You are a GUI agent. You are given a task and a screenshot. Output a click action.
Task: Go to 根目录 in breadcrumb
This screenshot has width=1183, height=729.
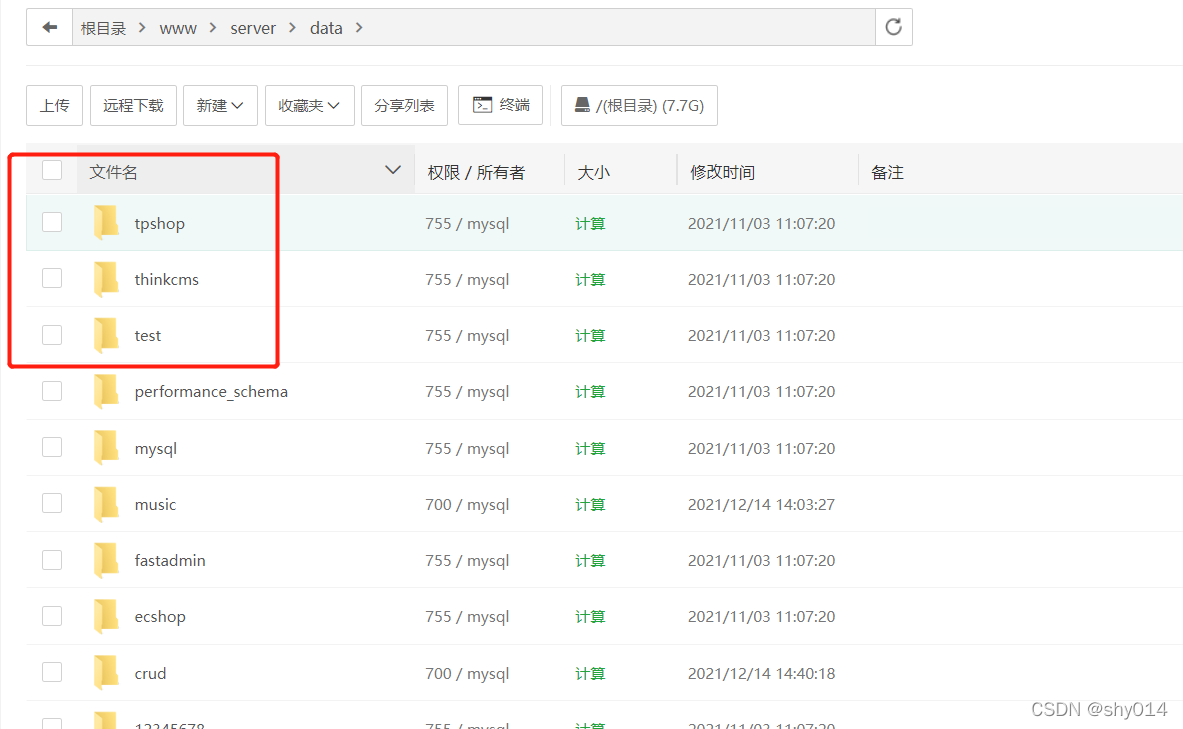click(x=103, y=29)
